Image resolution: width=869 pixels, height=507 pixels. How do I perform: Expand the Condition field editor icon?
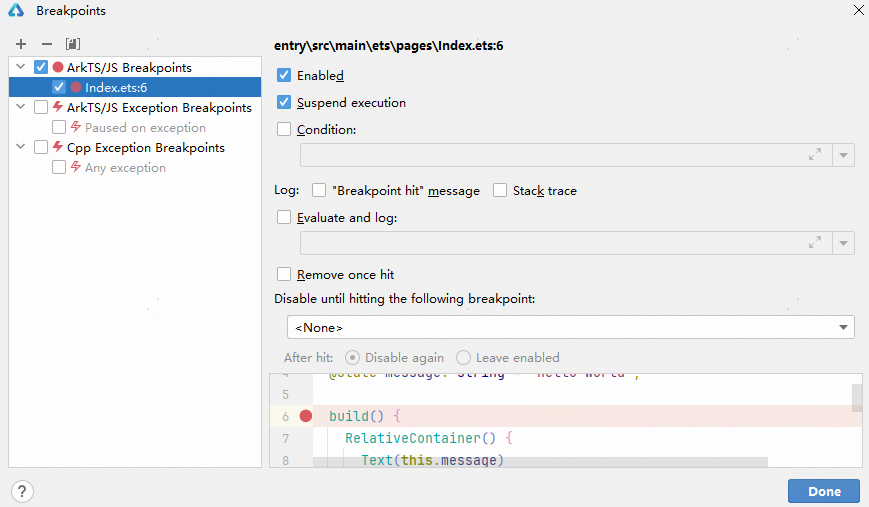(815, 155)
